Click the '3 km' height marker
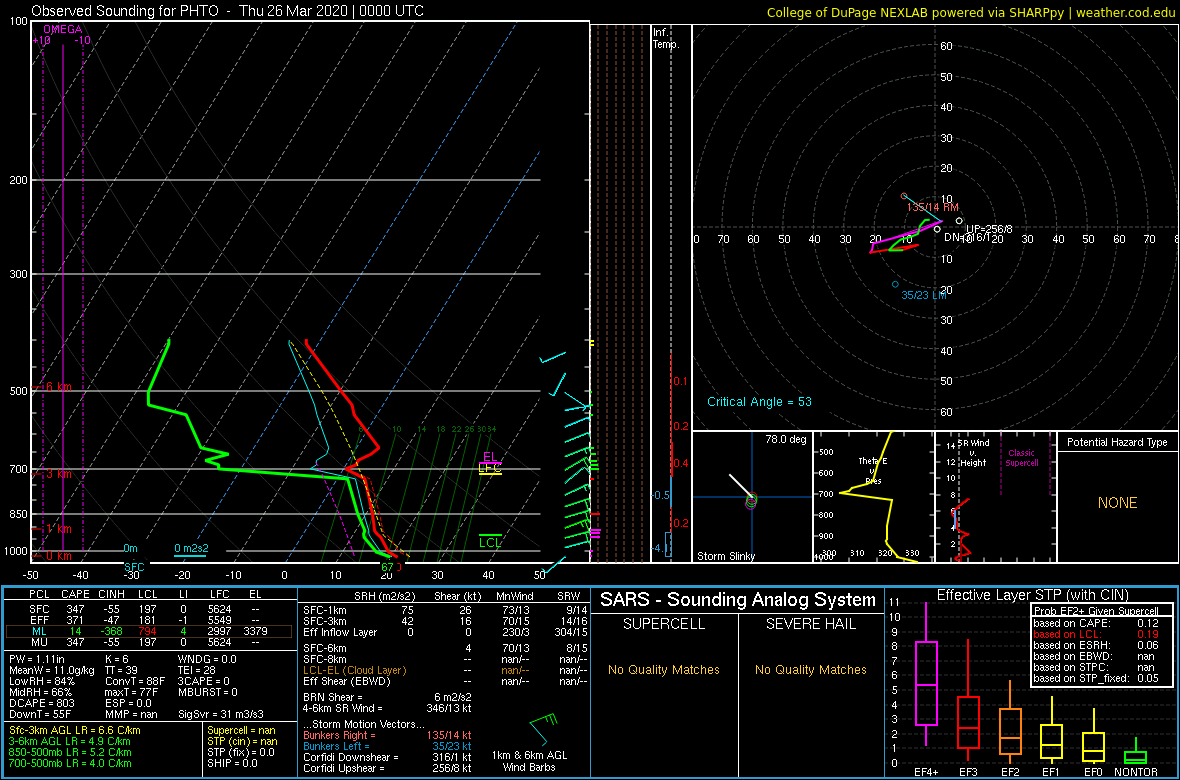 58,474
